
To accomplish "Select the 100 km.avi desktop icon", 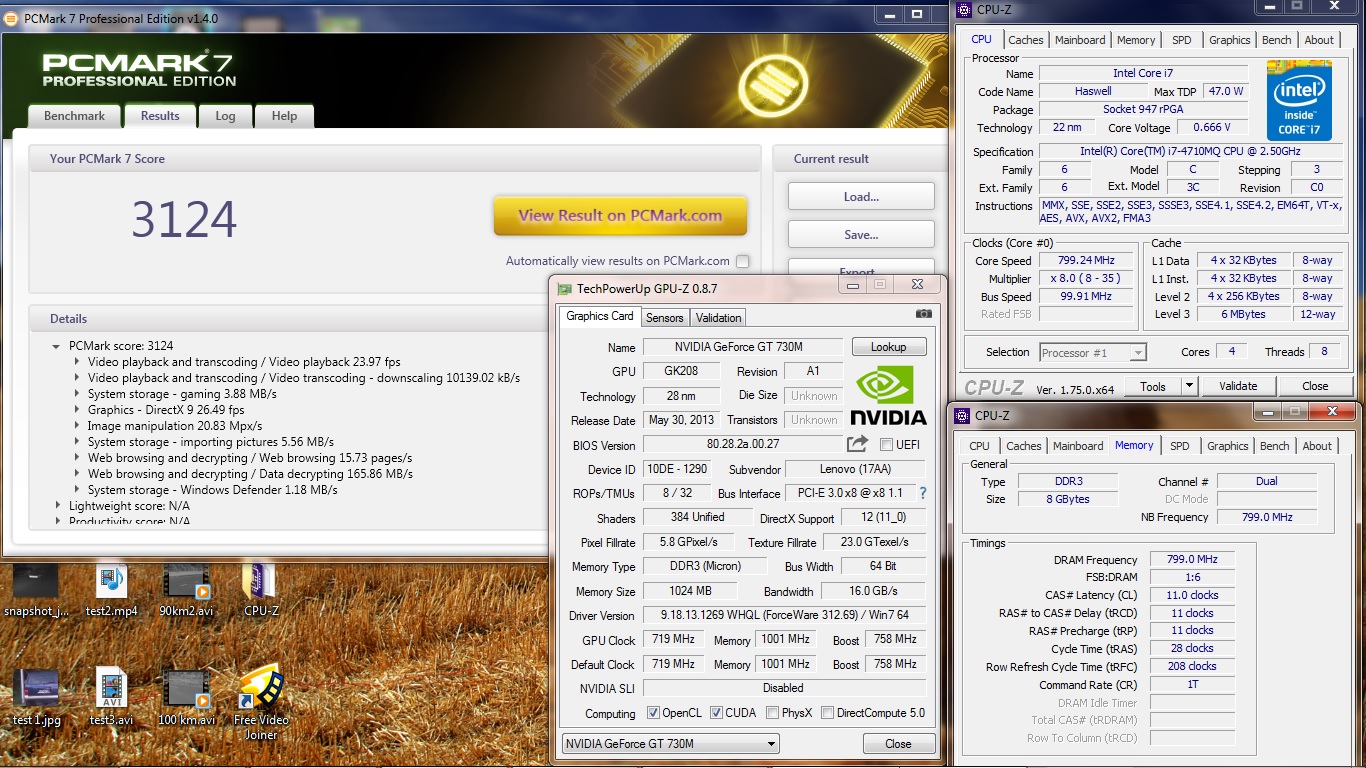I will coord(186,697).
